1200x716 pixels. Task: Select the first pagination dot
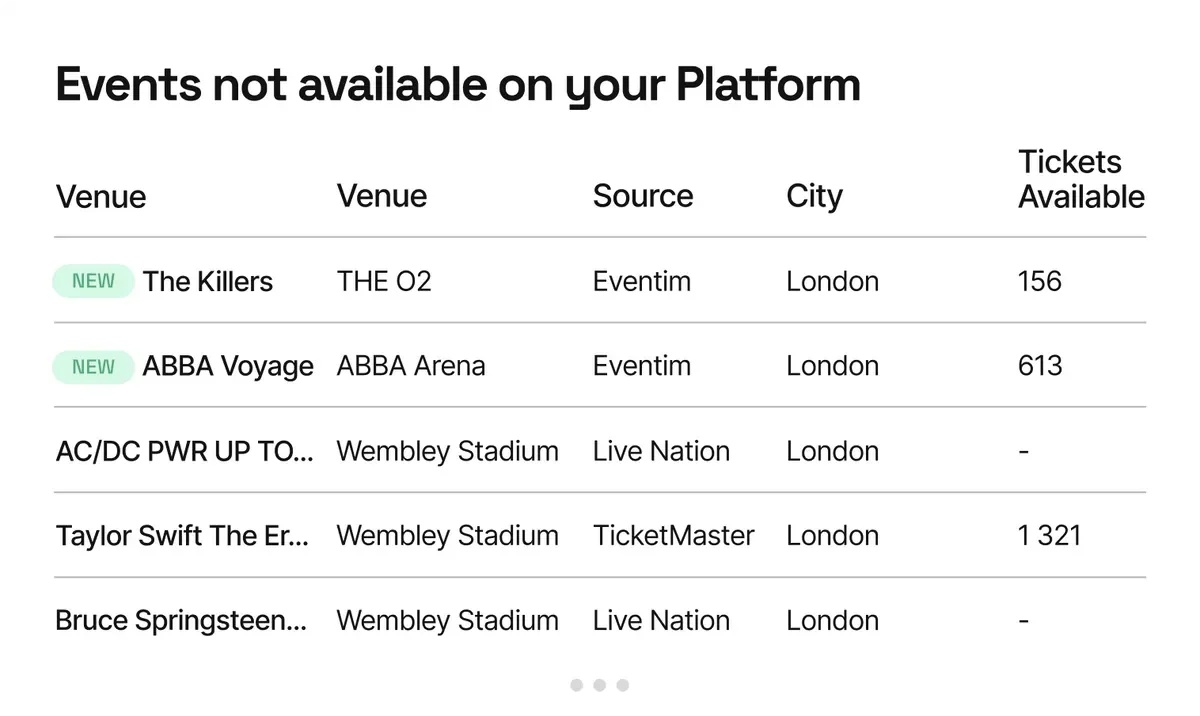click(576, 685)
